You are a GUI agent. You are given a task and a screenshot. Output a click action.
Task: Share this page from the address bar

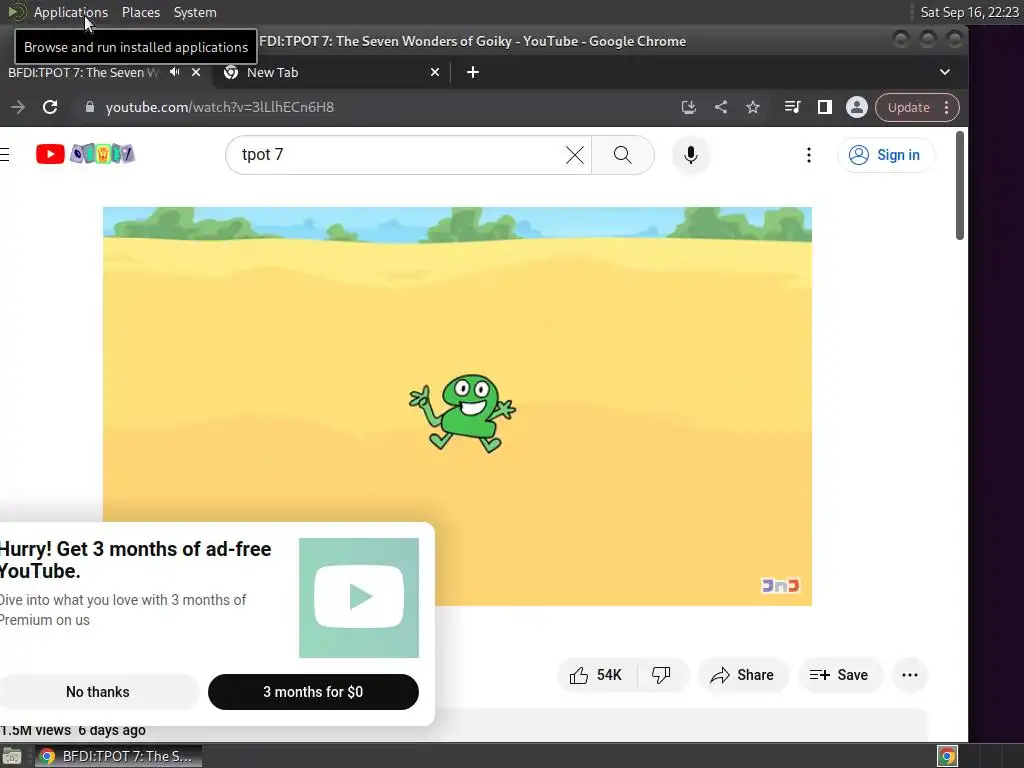721,107
